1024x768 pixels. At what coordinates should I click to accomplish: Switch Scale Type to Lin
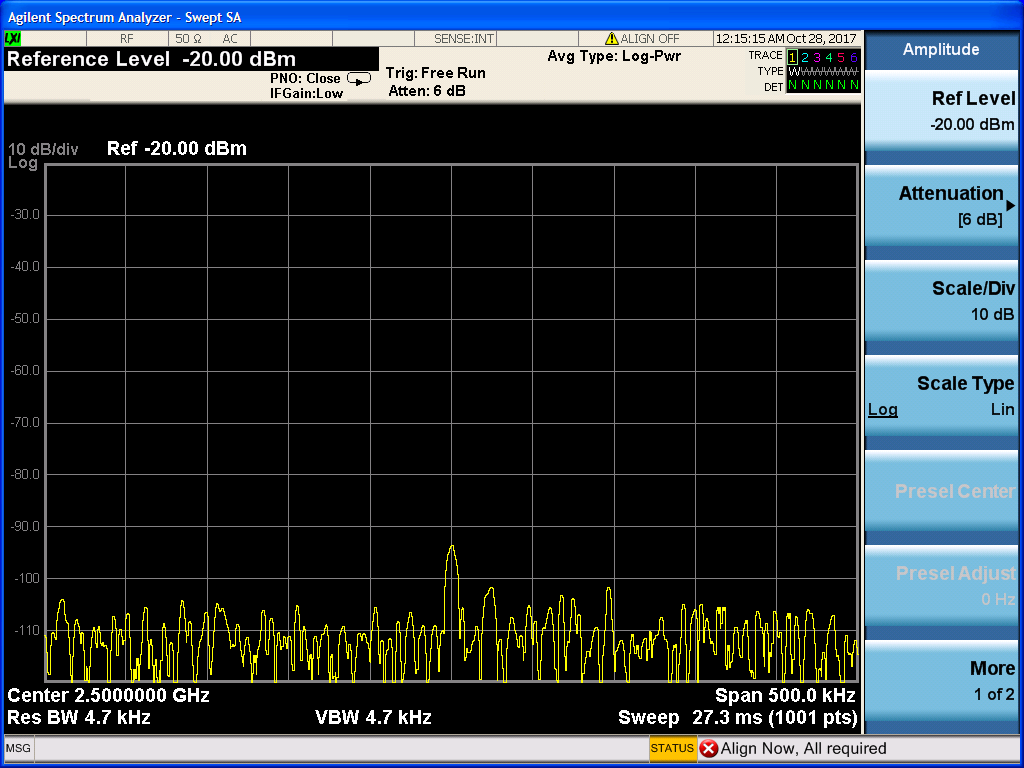coord(1002,409)
